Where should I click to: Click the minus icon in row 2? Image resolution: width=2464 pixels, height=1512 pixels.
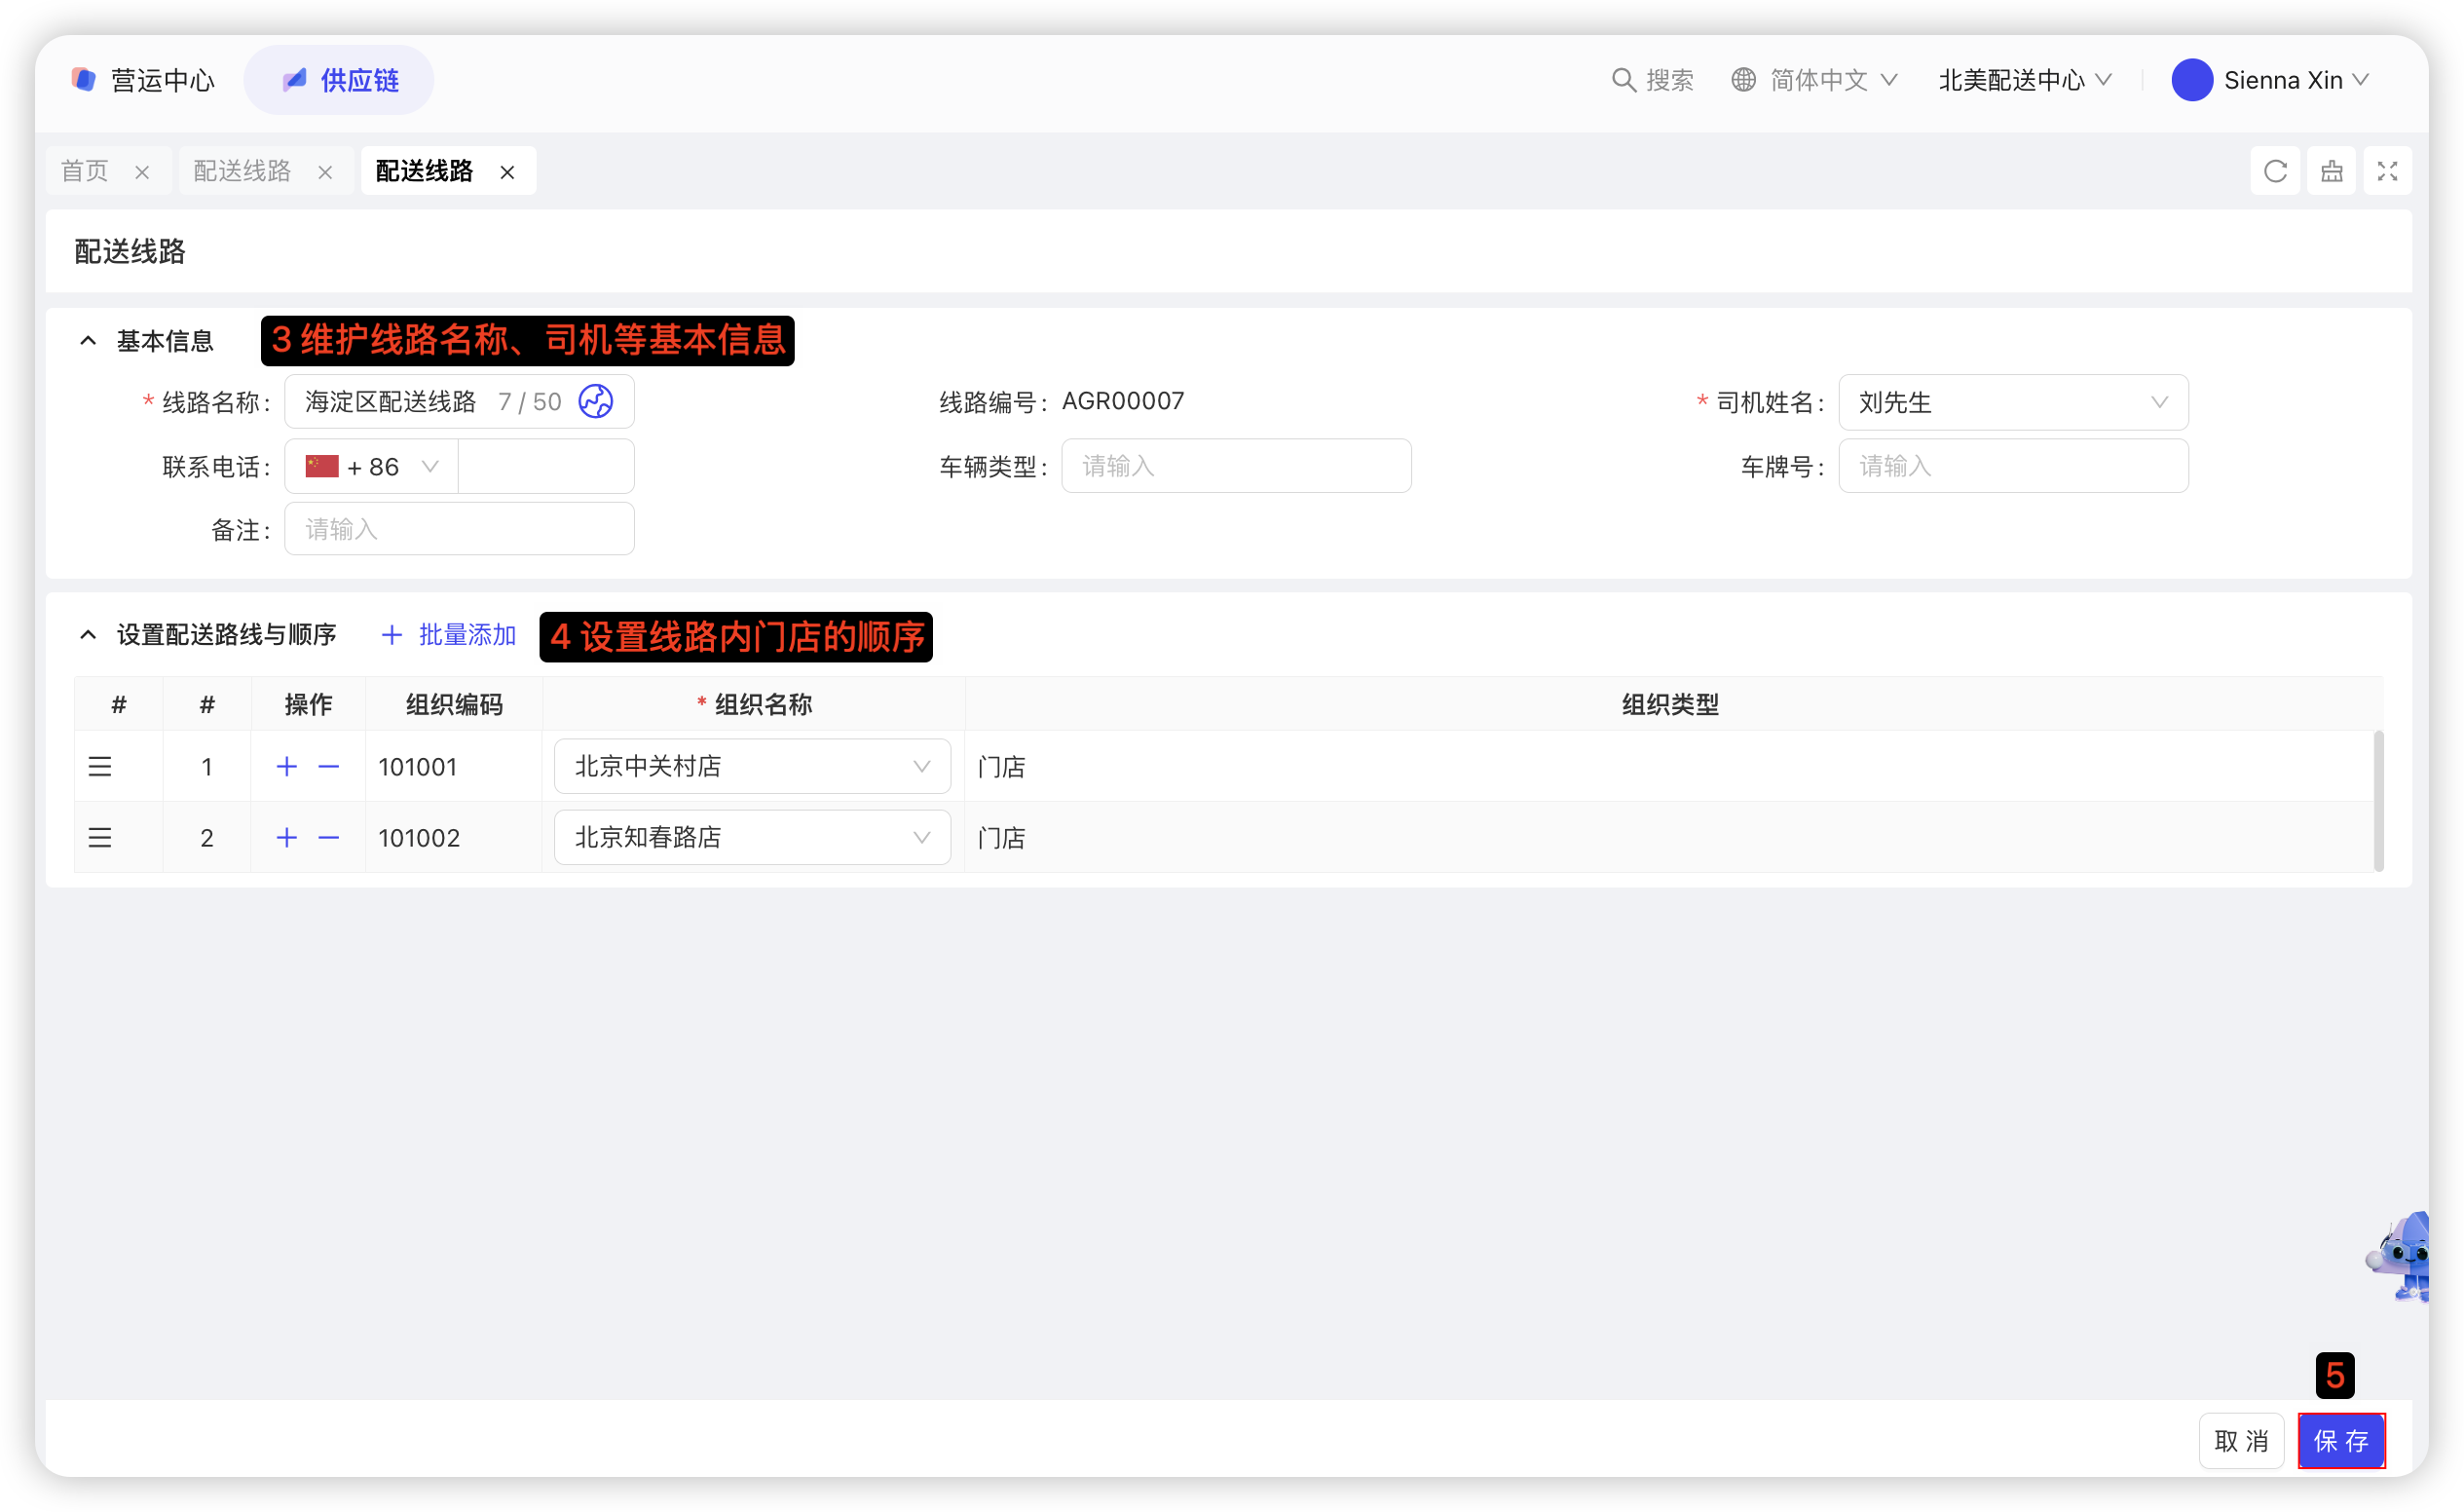click(329, 838)
